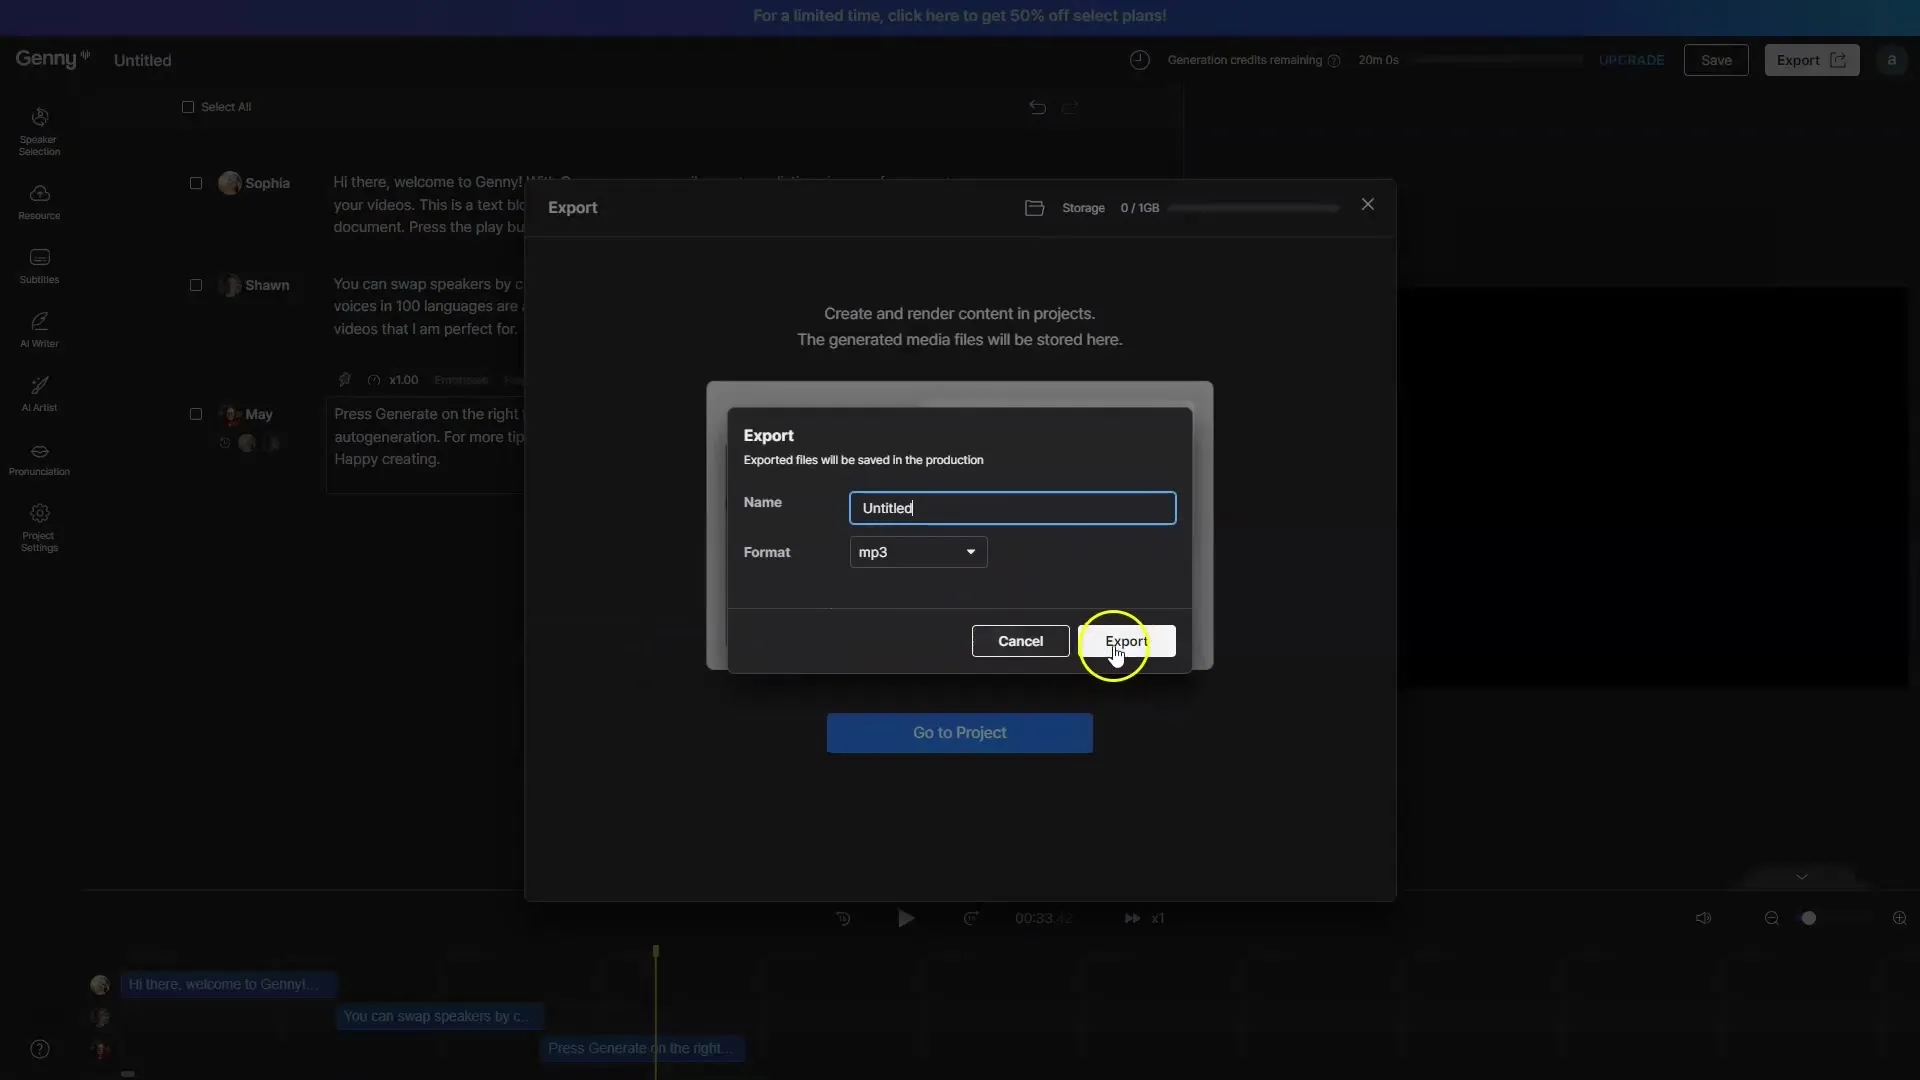Click the Name input field
The height and width of the screenshot is (1080, 1920).
1012,508
